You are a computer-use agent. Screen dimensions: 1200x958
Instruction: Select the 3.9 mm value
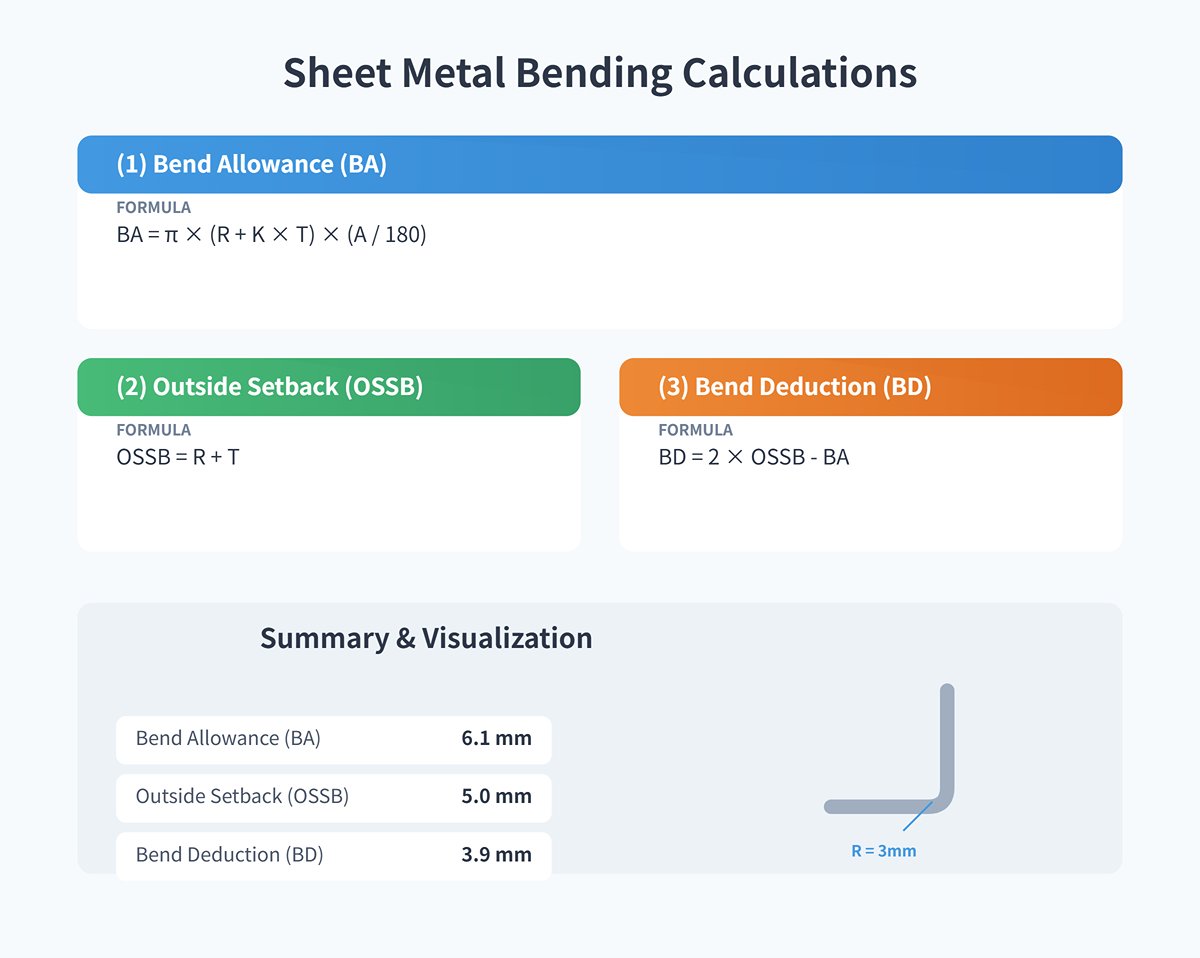click(x=495, y=855)
